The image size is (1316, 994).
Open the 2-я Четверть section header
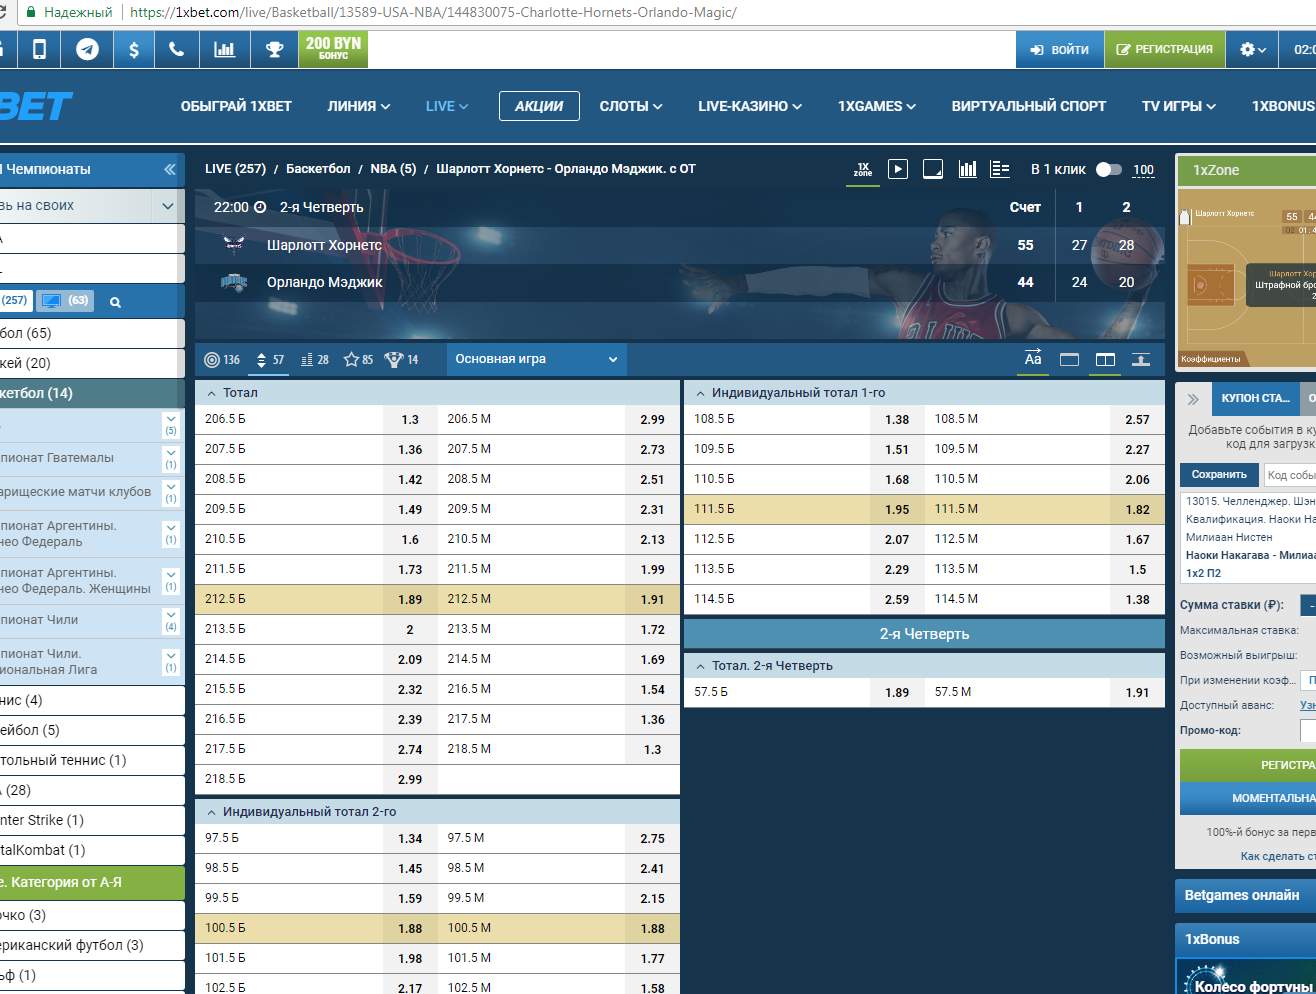pos(924,634)
